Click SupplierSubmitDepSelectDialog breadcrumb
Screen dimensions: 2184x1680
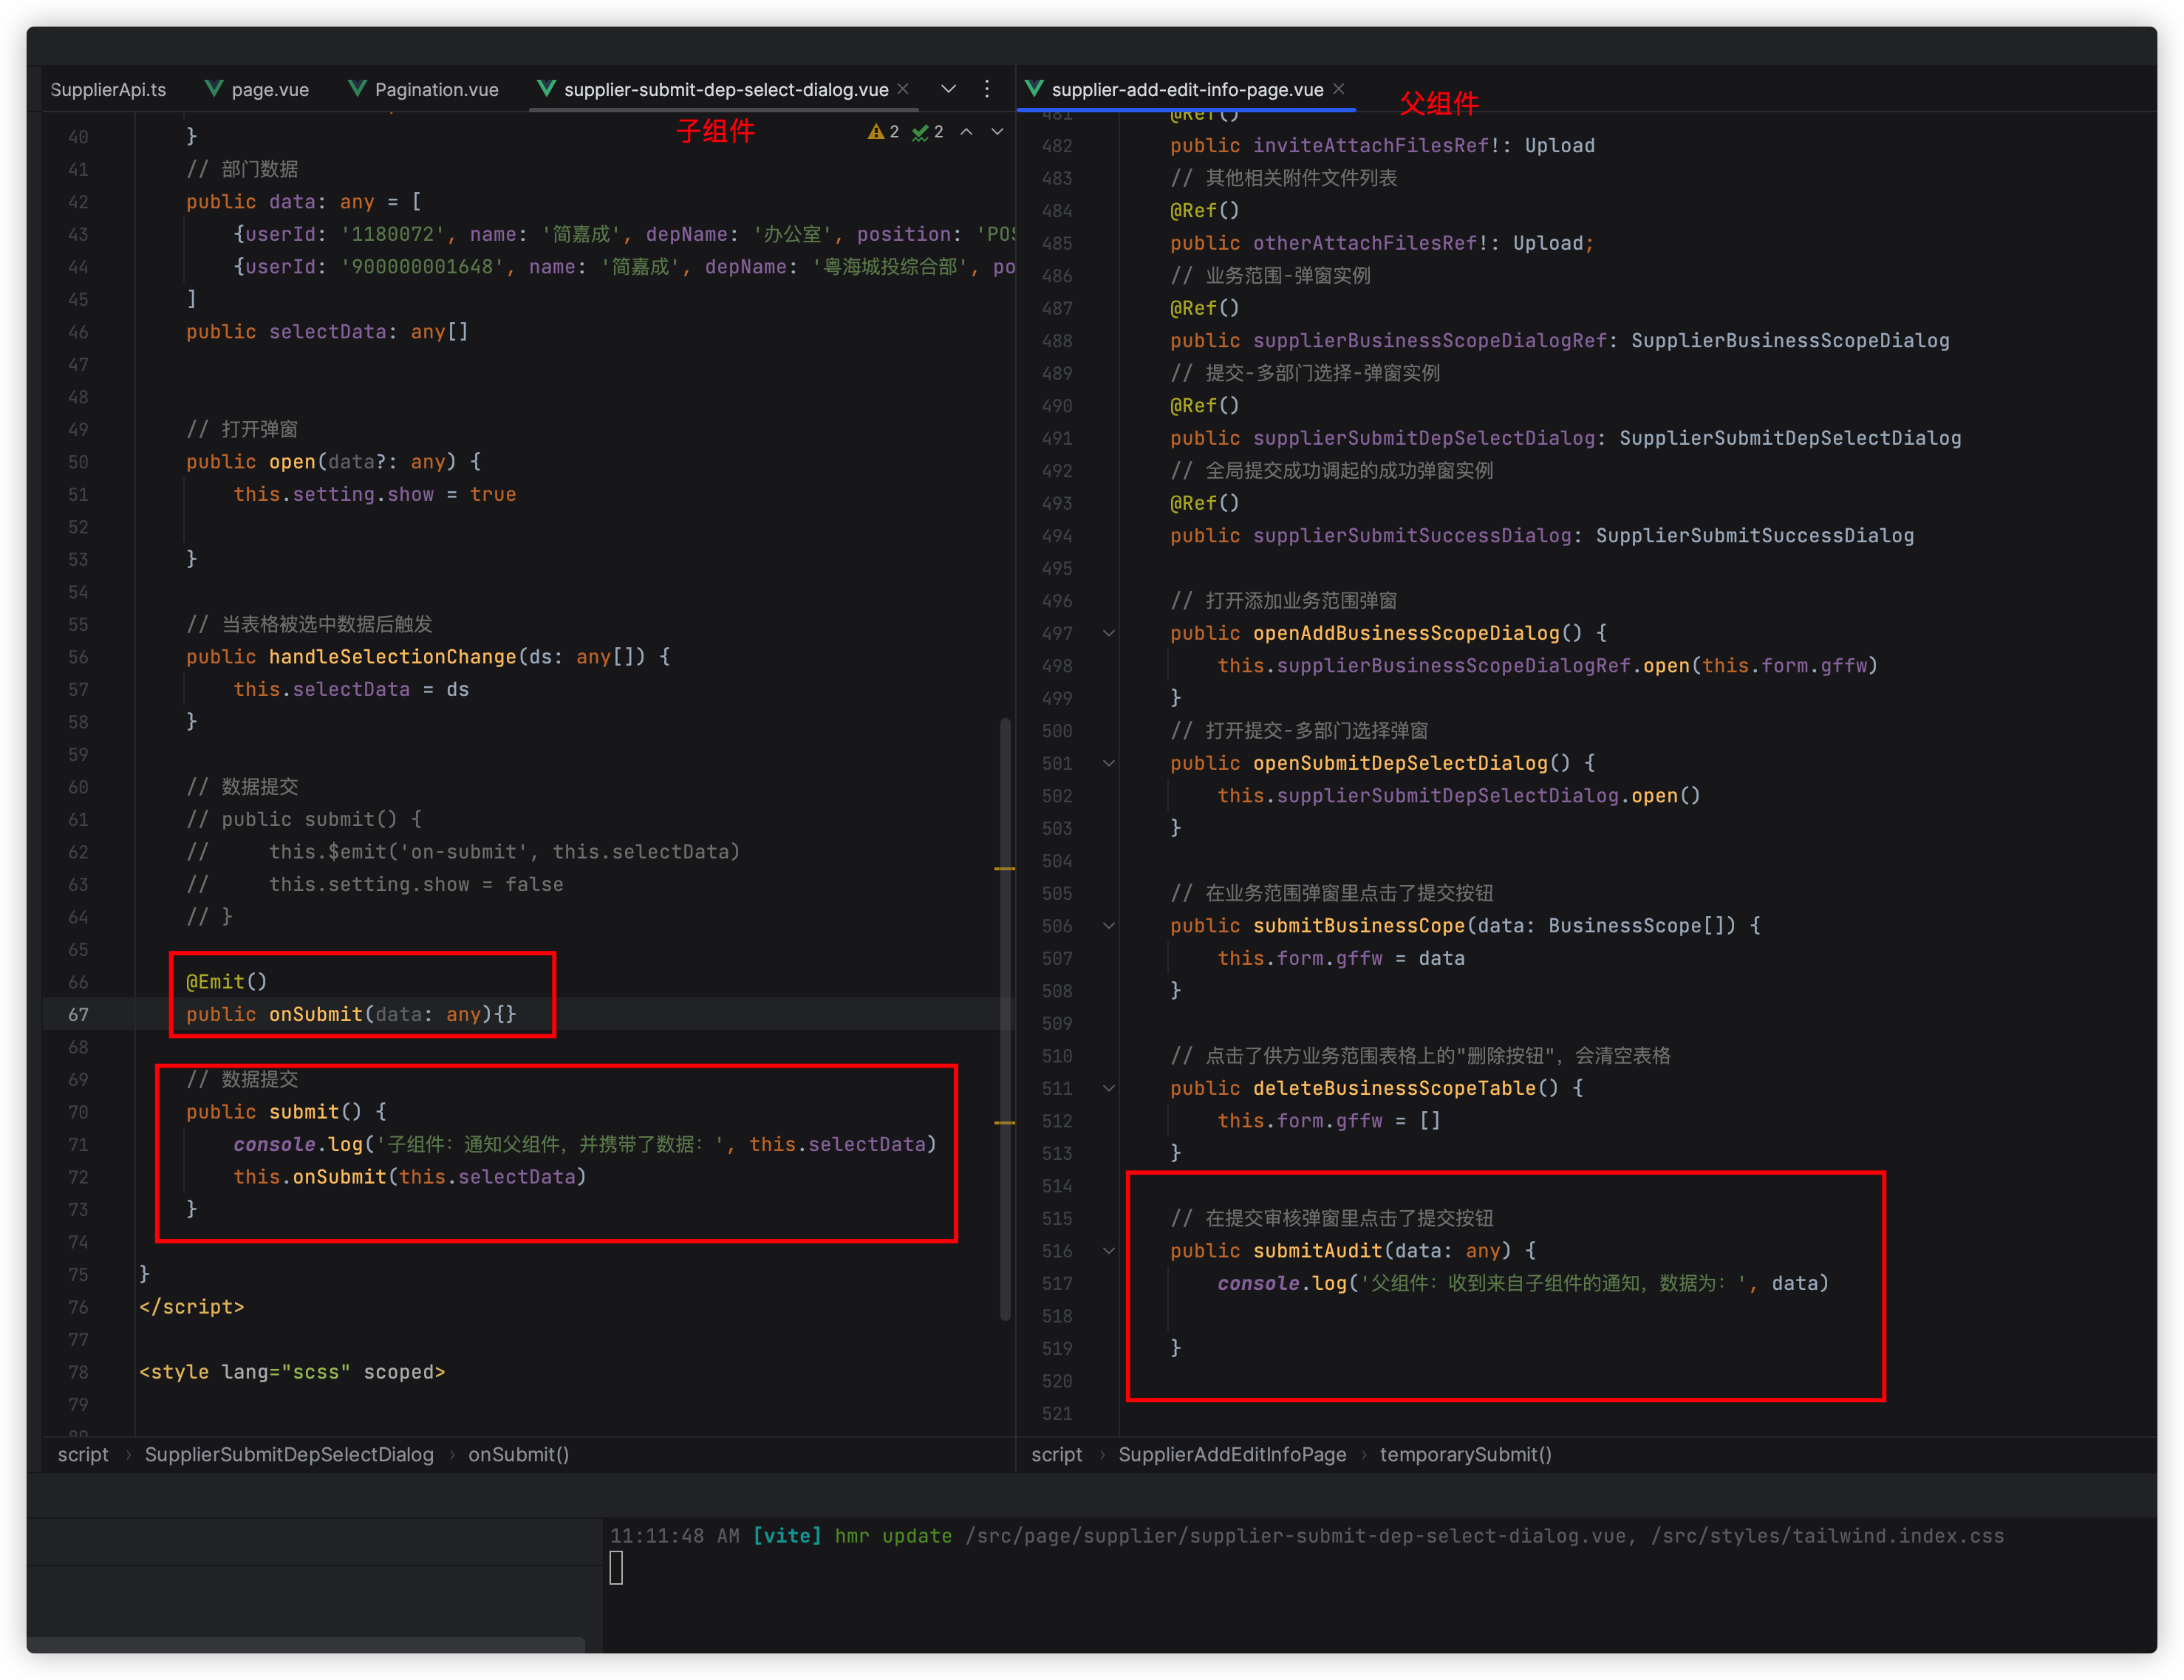pos(289,1454)
